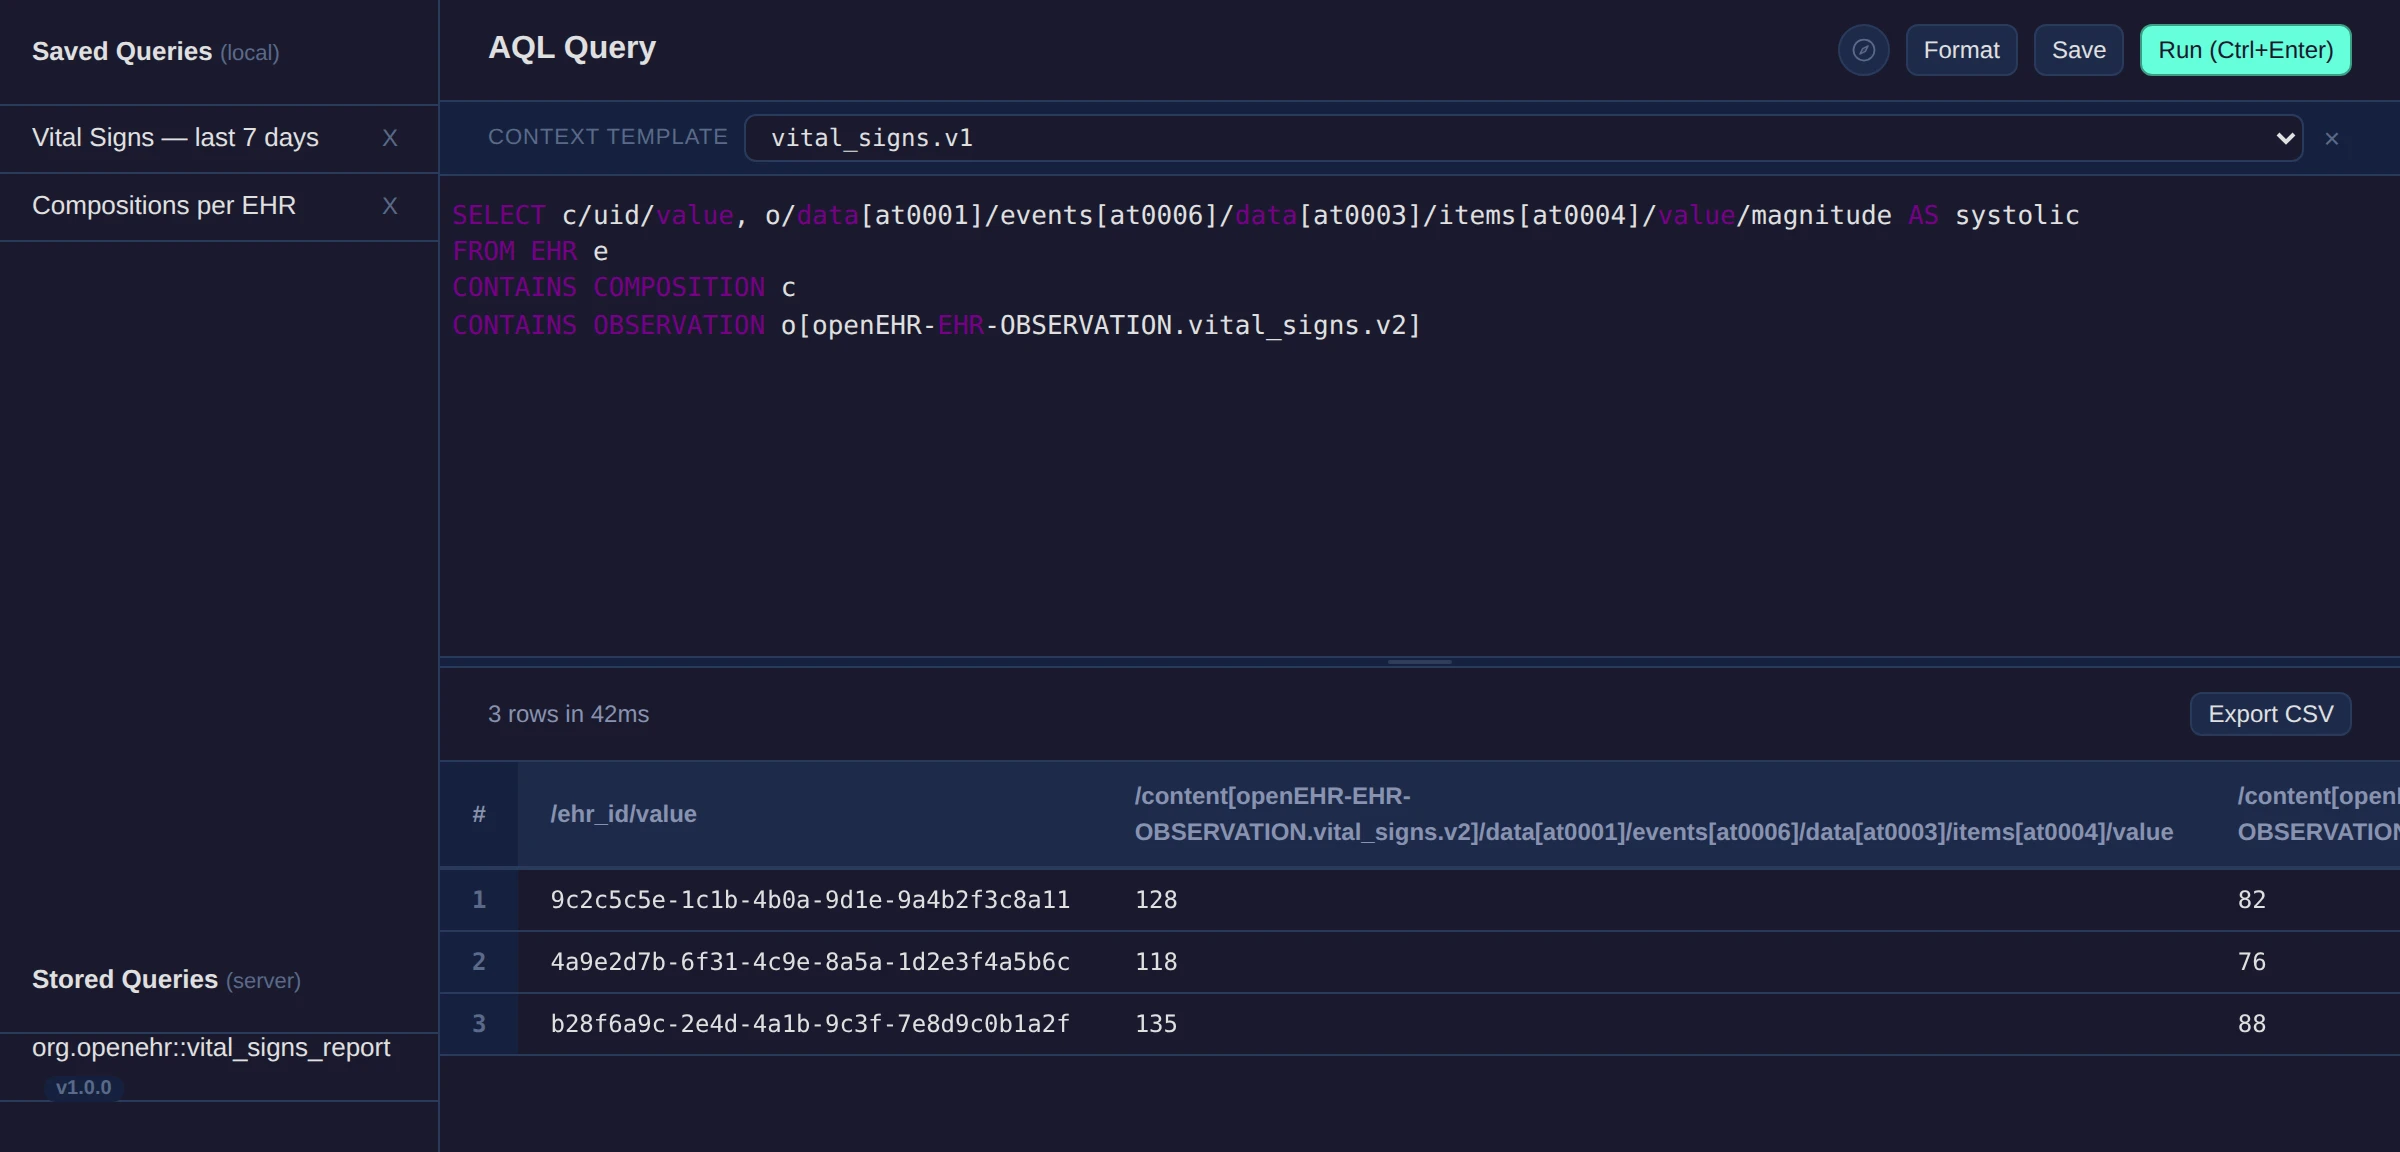Screen dimensions: 2400x1152
Task: Click the compass icon button in the header
Action: [1863, 50]
